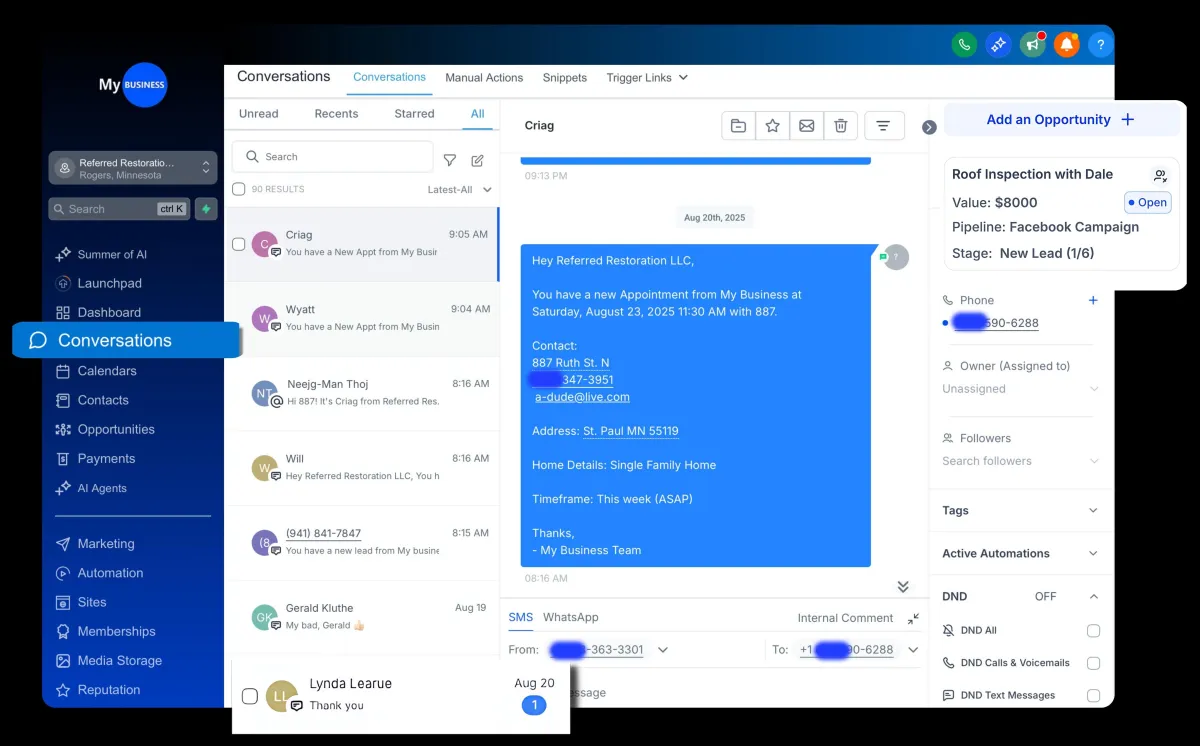The height and width of the screenshot is (746, 1200).
Task: Open the orange bell notifications icon
Action: [1066, 44]
